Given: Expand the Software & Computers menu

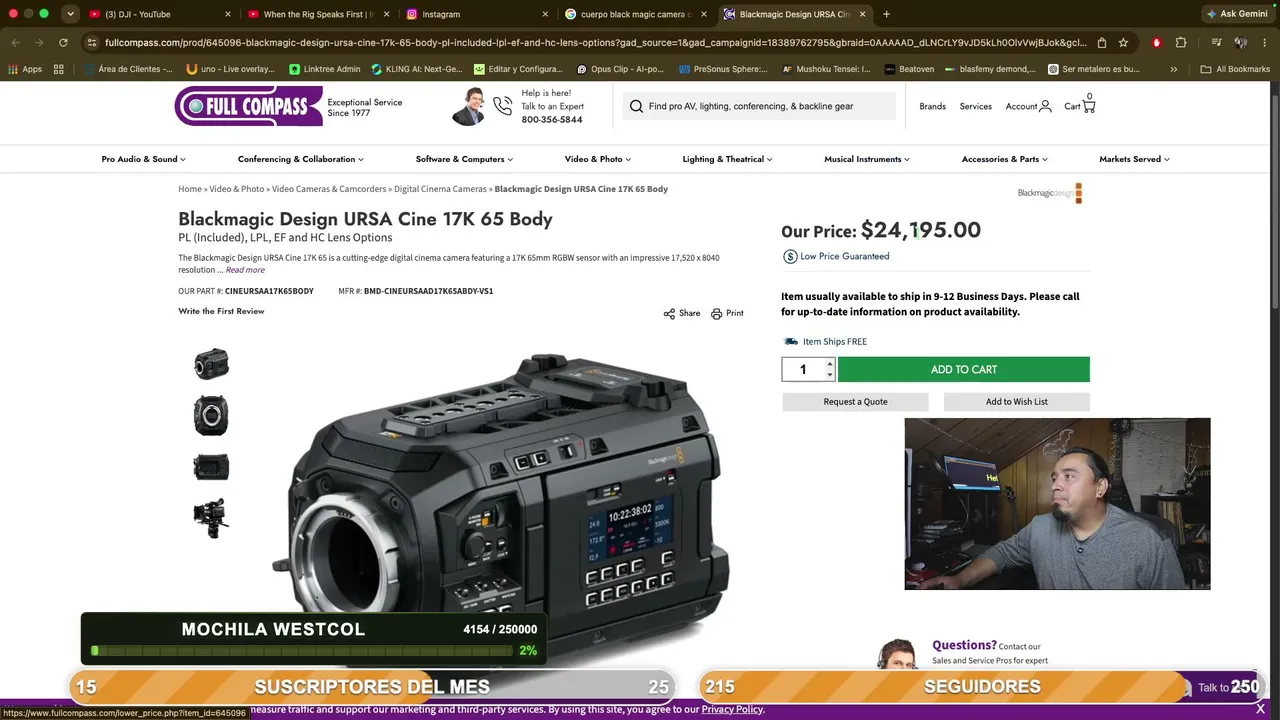Looking at the screenshot, I should point(464,159).
